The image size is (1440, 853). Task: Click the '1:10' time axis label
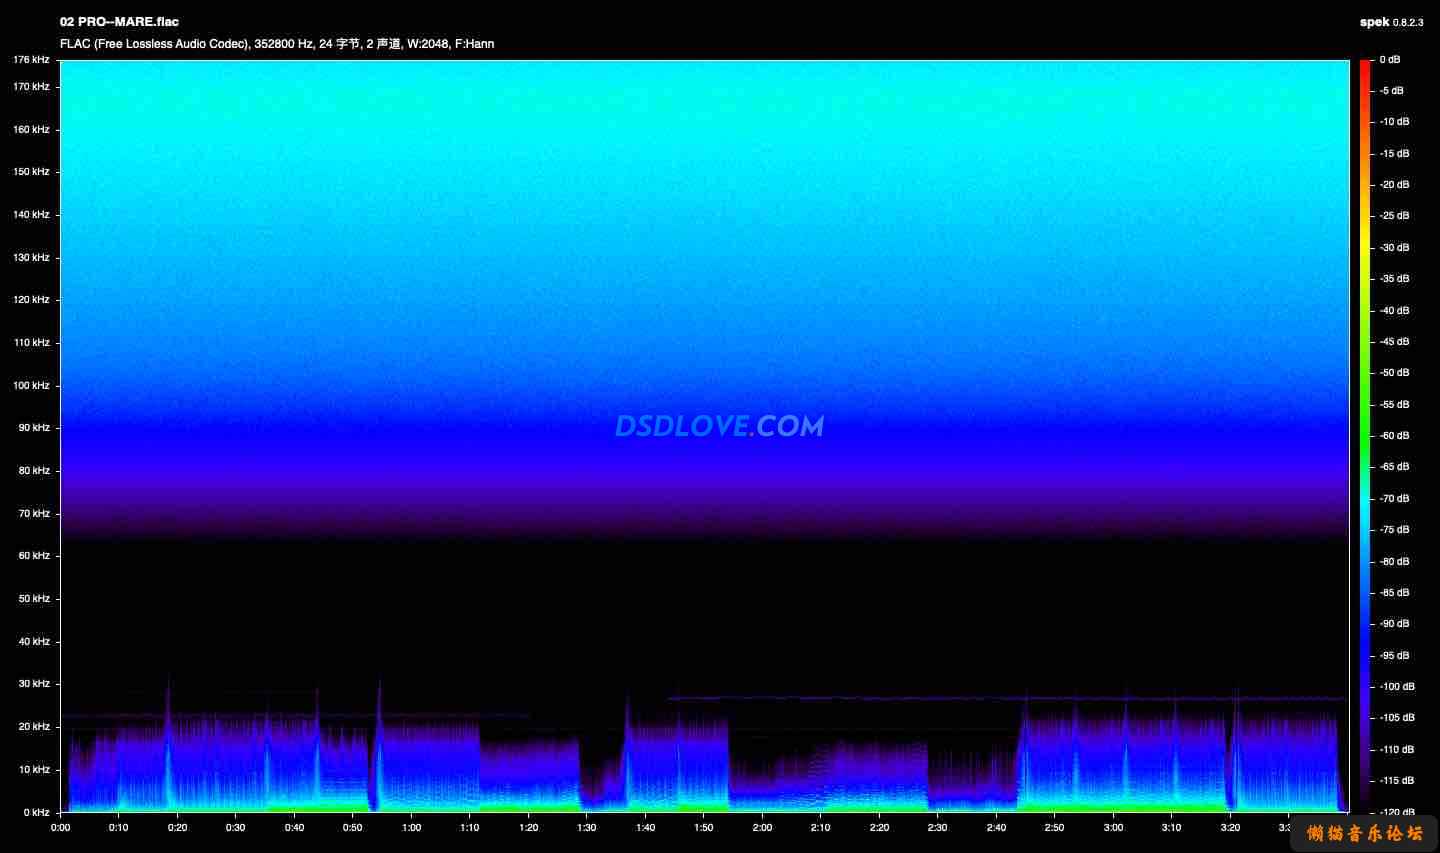click(469, 828)
